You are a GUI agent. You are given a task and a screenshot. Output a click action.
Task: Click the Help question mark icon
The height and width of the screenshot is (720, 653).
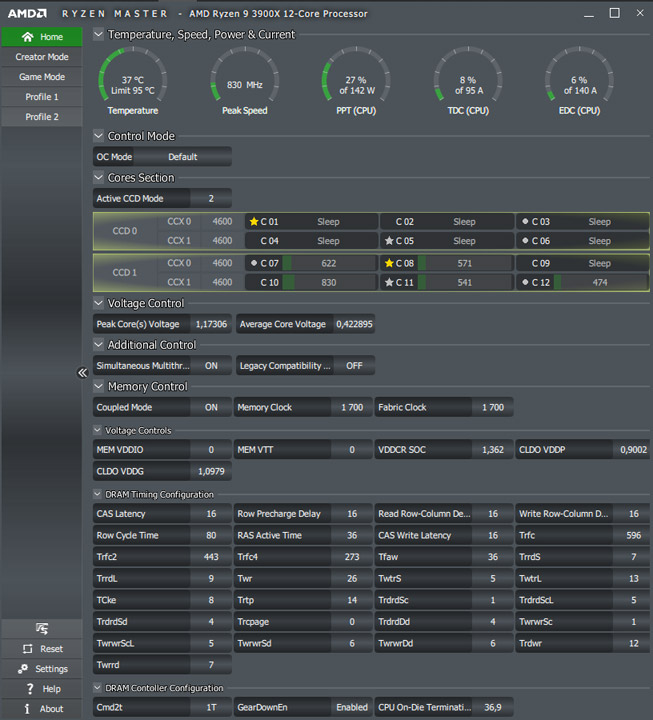tap(30, 689)
